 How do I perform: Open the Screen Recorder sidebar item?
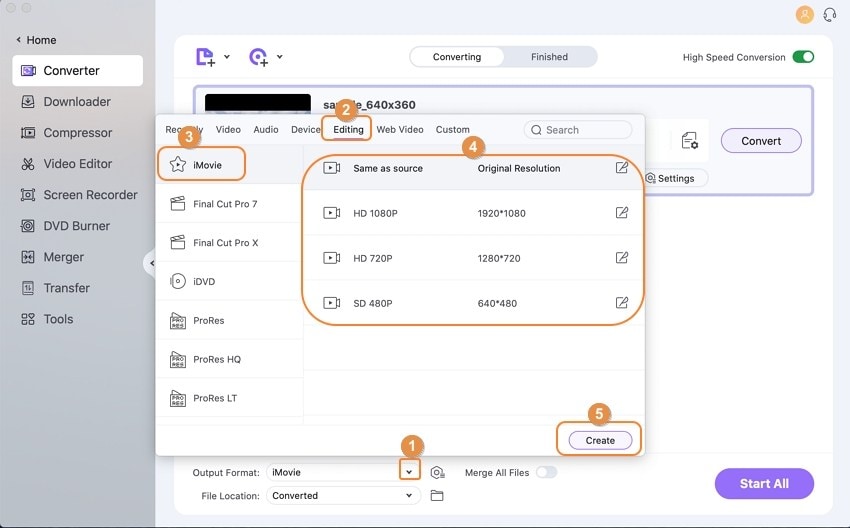click(79, 195)
